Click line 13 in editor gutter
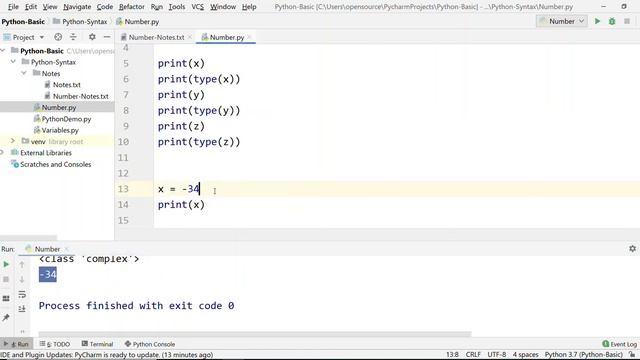Image resolution: width=640 pixels, height=360 pixels. pos(123,189)
